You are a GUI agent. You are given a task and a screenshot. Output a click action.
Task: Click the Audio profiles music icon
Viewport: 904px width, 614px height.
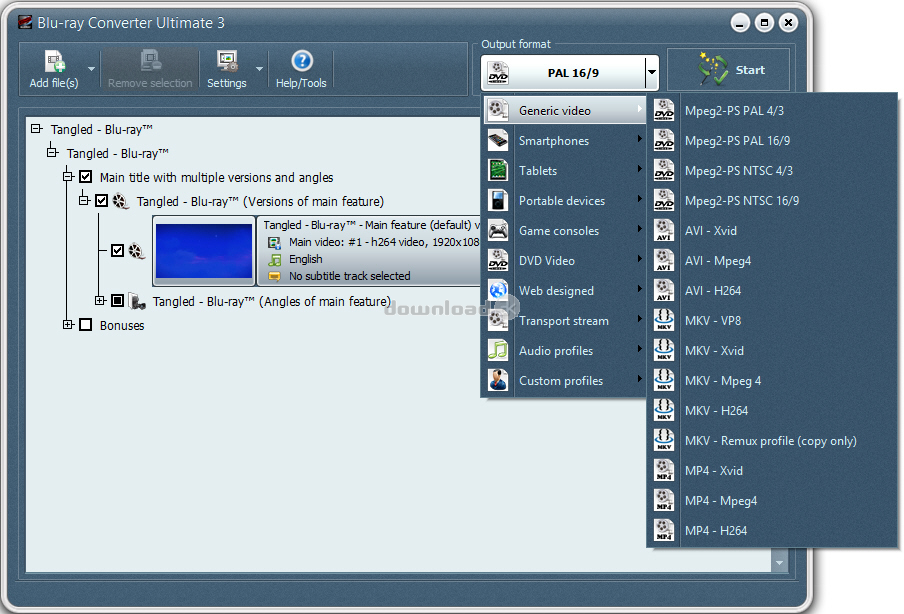point(498,351)
